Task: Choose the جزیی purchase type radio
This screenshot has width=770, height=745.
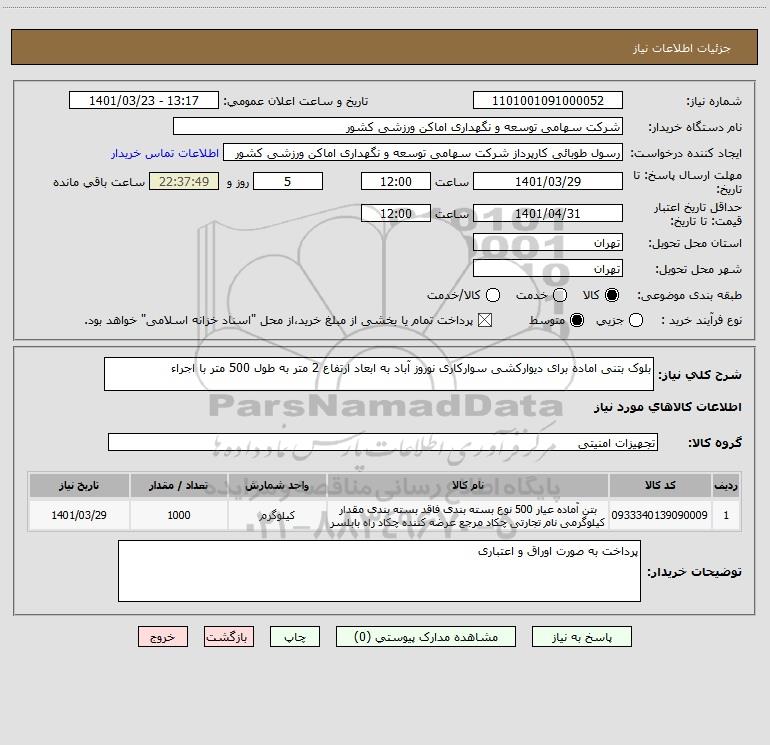Action: point(635,320)
